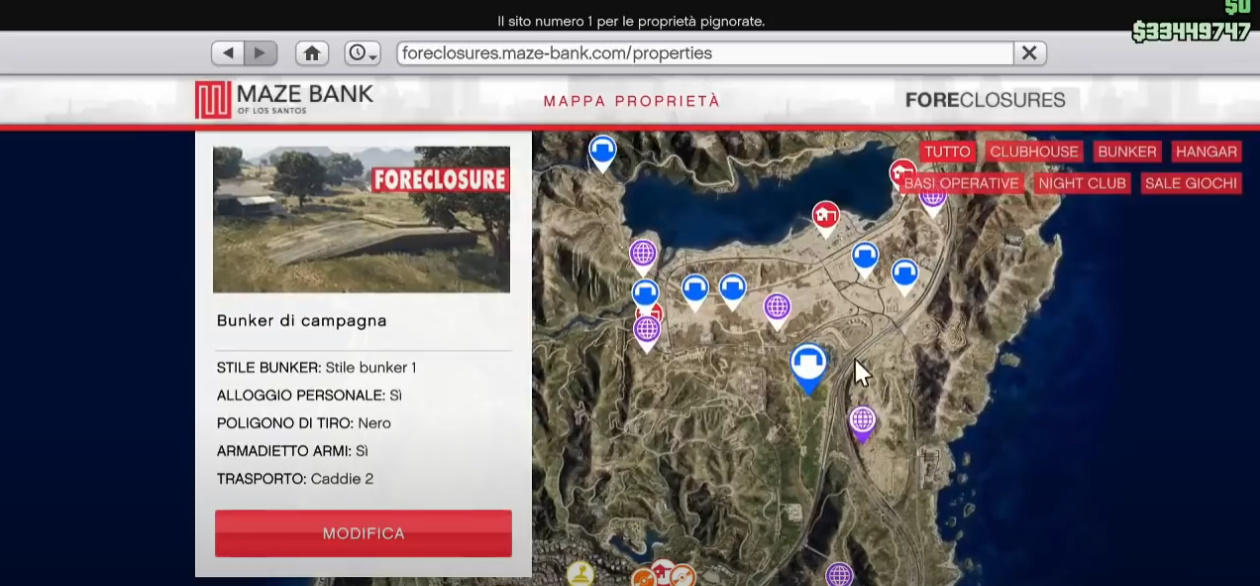Pick the blue bunker pin overlapping the red pin
The width and height of the screenshot is (1260, 586).
pyautogui.click(x=646, y=294)
